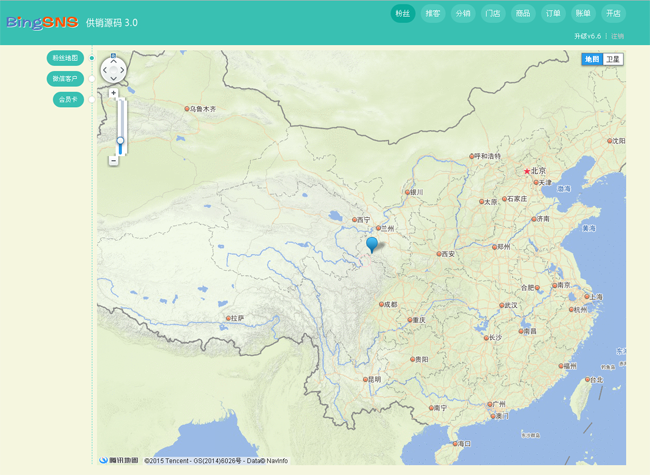Viewport: 650px width, 475px height.
Task: Open the 开店 tab
Action: pos(614,14)
